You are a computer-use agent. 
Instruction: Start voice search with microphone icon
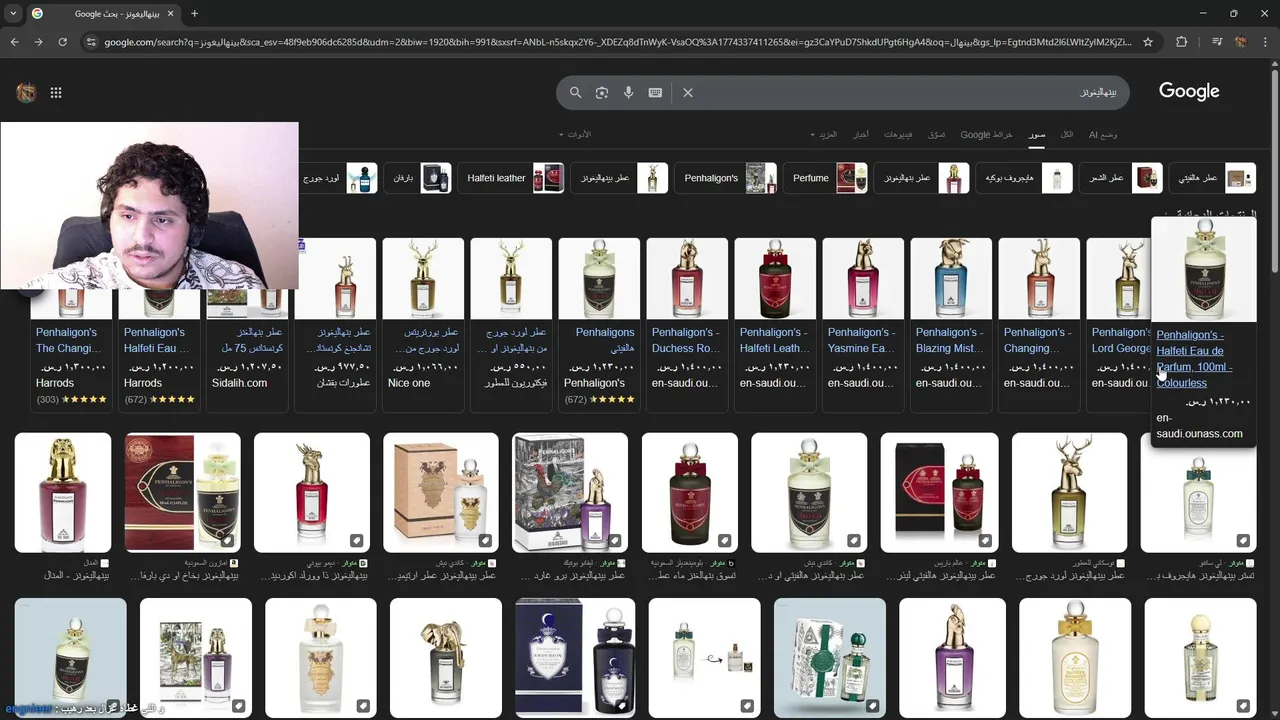pyautogui.click(x=628, y=92)
